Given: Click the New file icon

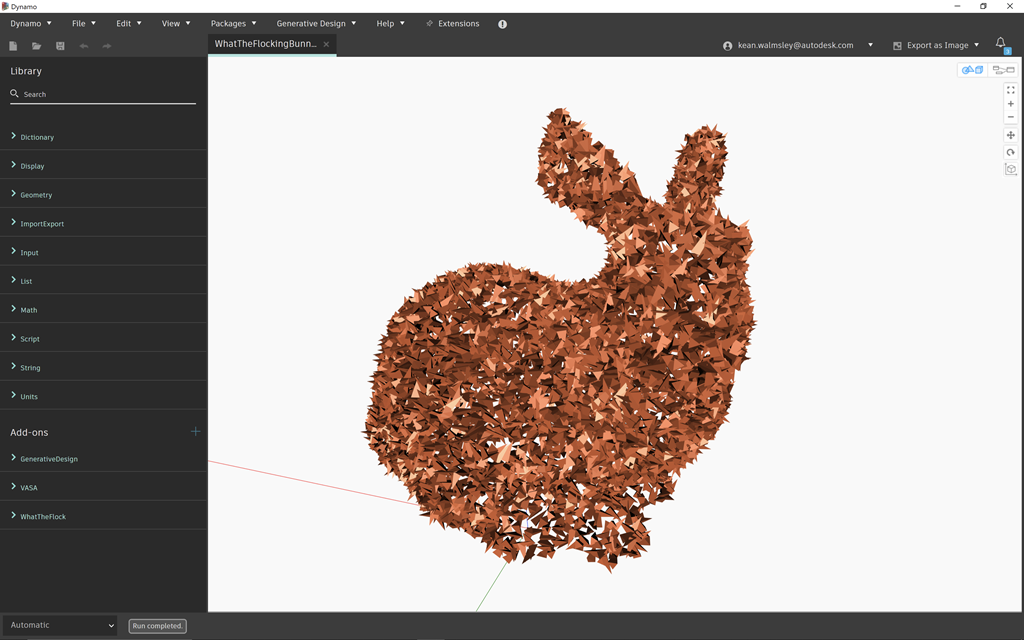Looking at the screenshot, I should [x=13, y=46].
